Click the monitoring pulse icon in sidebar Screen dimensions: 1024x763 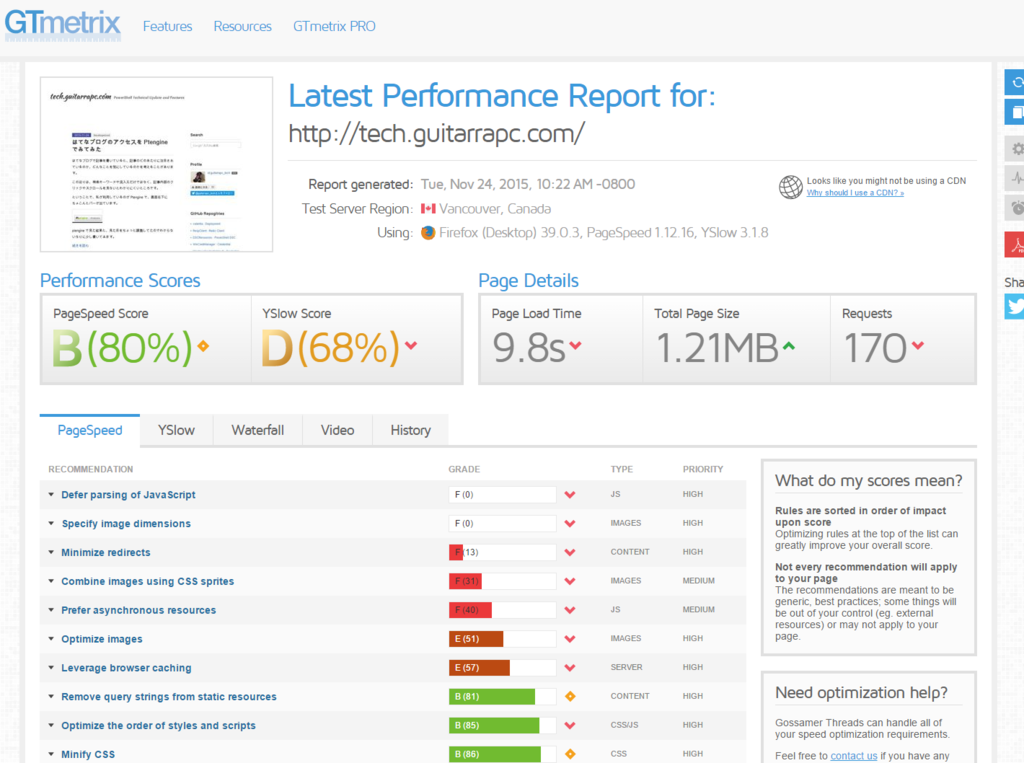(x=1015, y=178)
